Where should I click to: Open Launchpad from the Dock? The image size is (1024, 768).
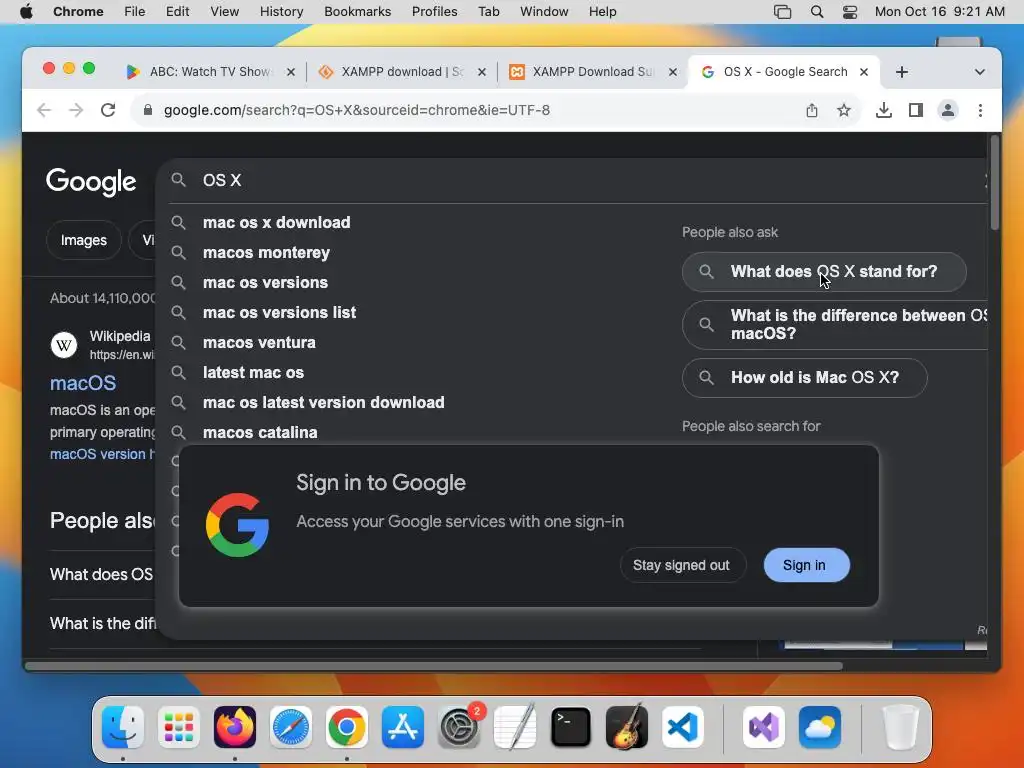pos(179,727)
